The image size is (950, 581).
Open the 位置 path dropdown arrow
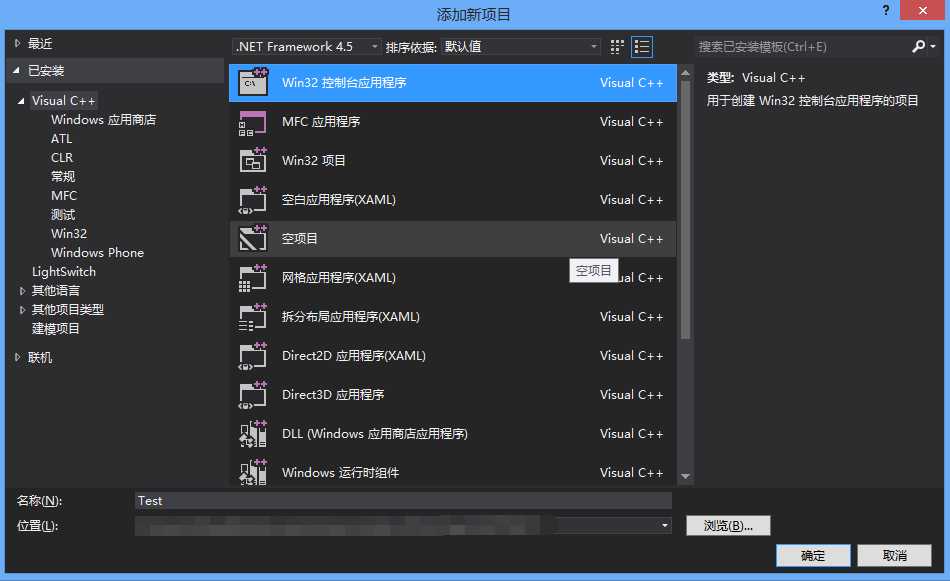665,525
